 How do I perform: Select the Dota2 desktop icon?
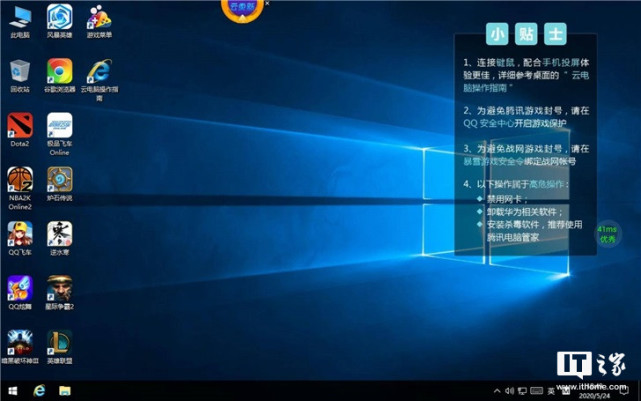pos(20,130)
